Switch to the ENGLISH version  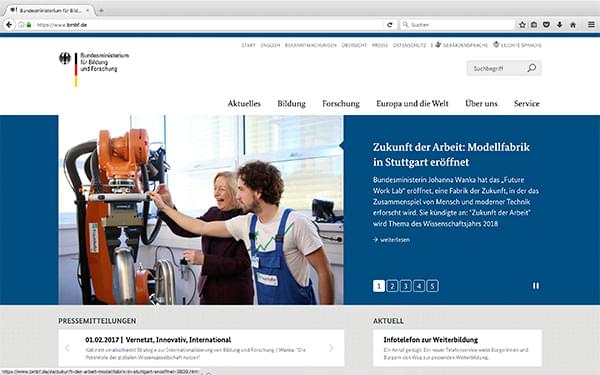tap(270, 45)
